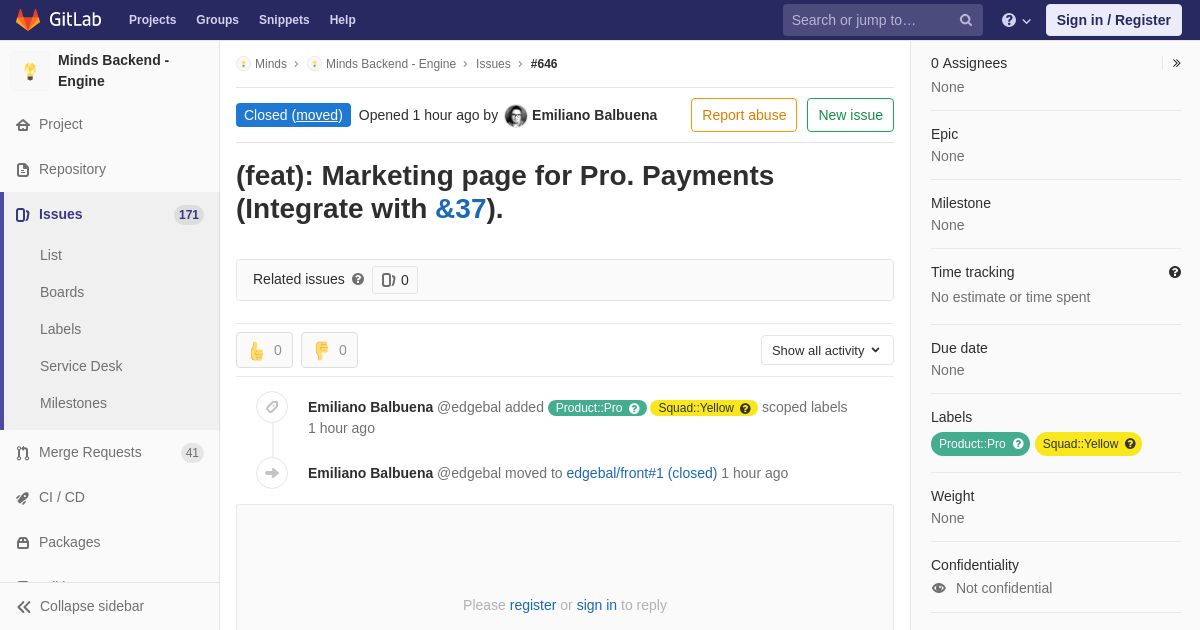Image resolution: width=1200 pixels, height=630 pixels.
Task: Click the Report abuse button
Action: tap(744, 115)
